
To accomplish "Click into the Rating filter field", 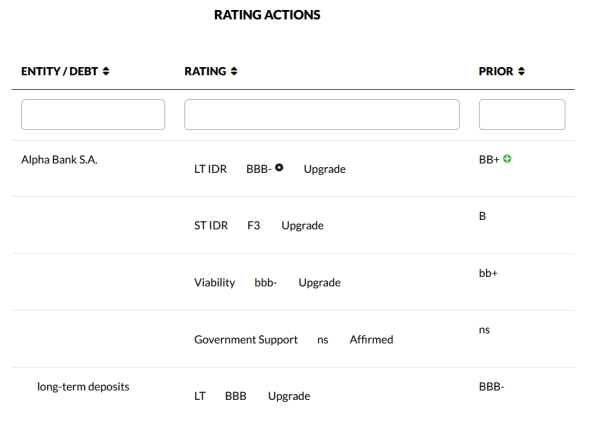I will pos(322,114).
